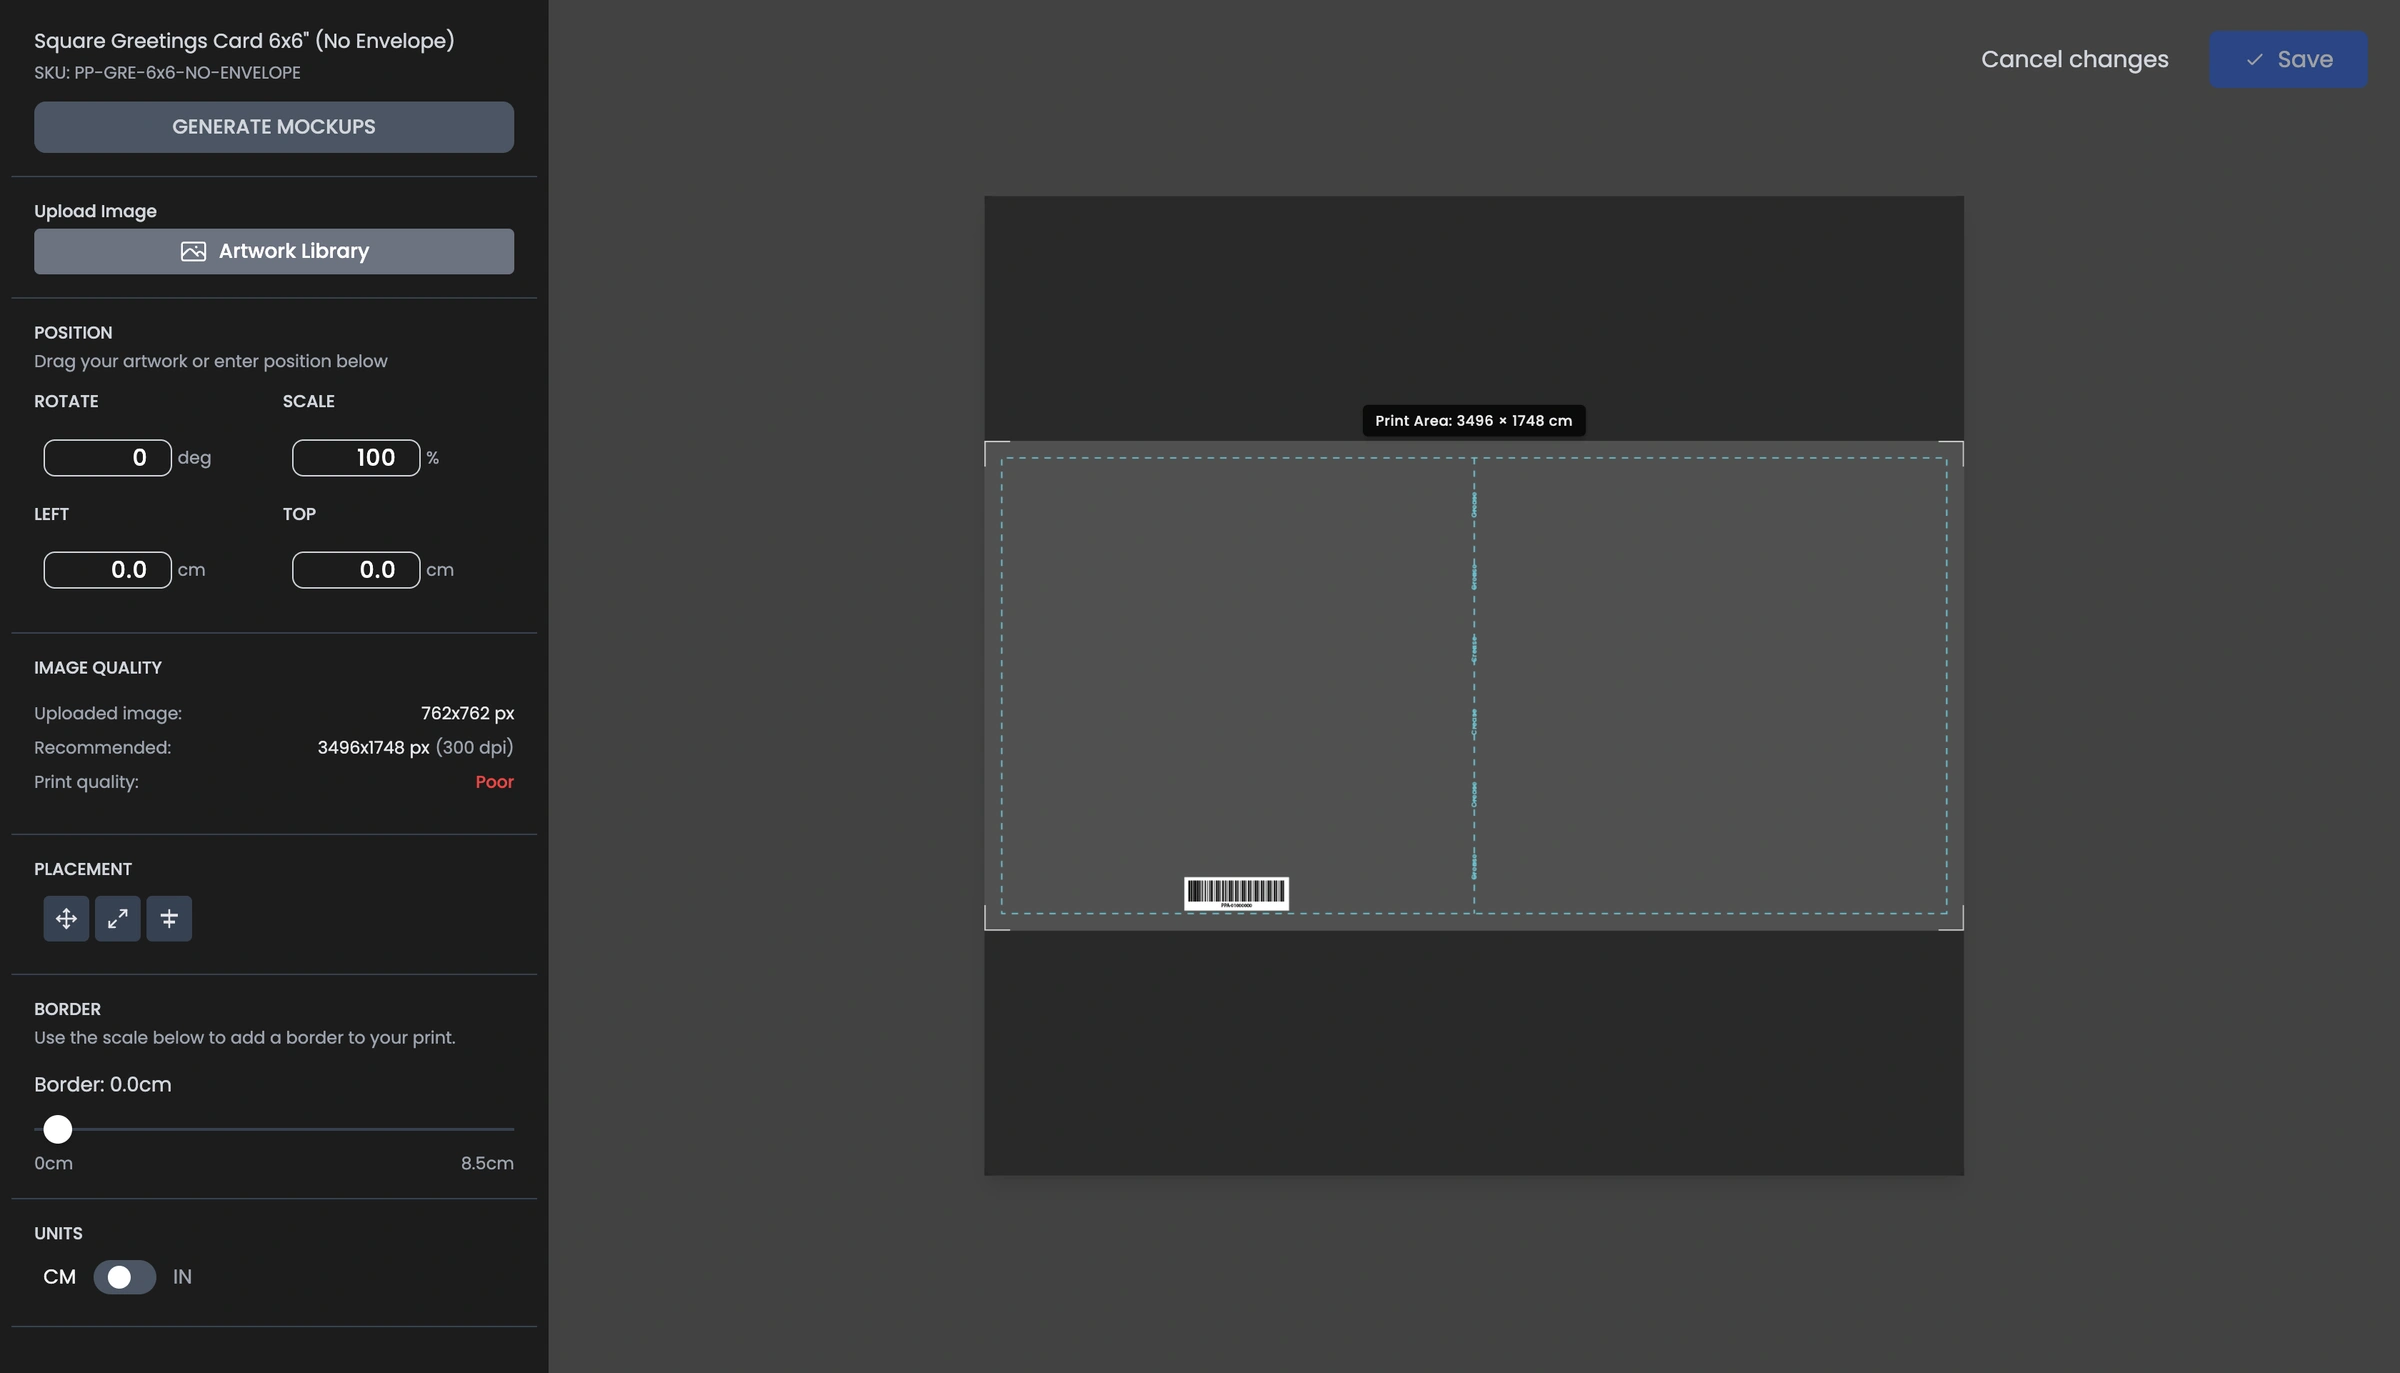Click the dashed crease guide line

click(1474, 686)
